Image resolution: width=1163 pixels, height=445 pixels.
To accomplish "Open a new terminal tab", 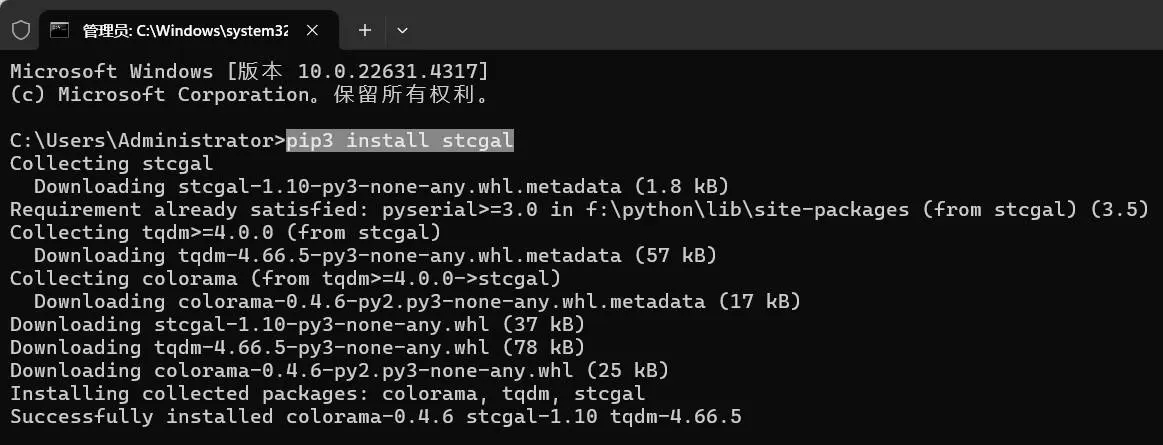I will 365,30.
